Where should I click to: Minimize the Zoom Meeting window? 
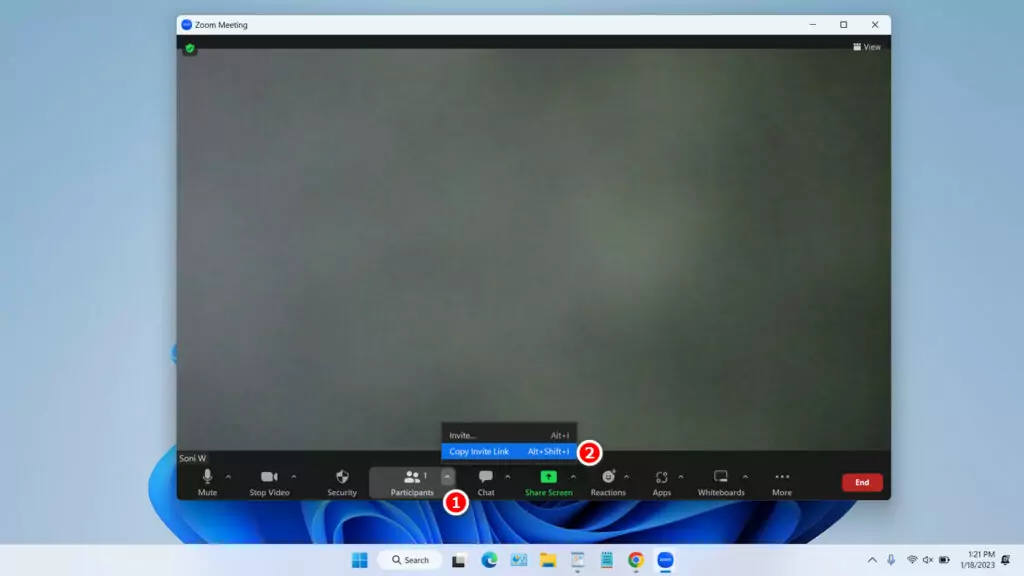pyautogui.click(x=812, y=25)
